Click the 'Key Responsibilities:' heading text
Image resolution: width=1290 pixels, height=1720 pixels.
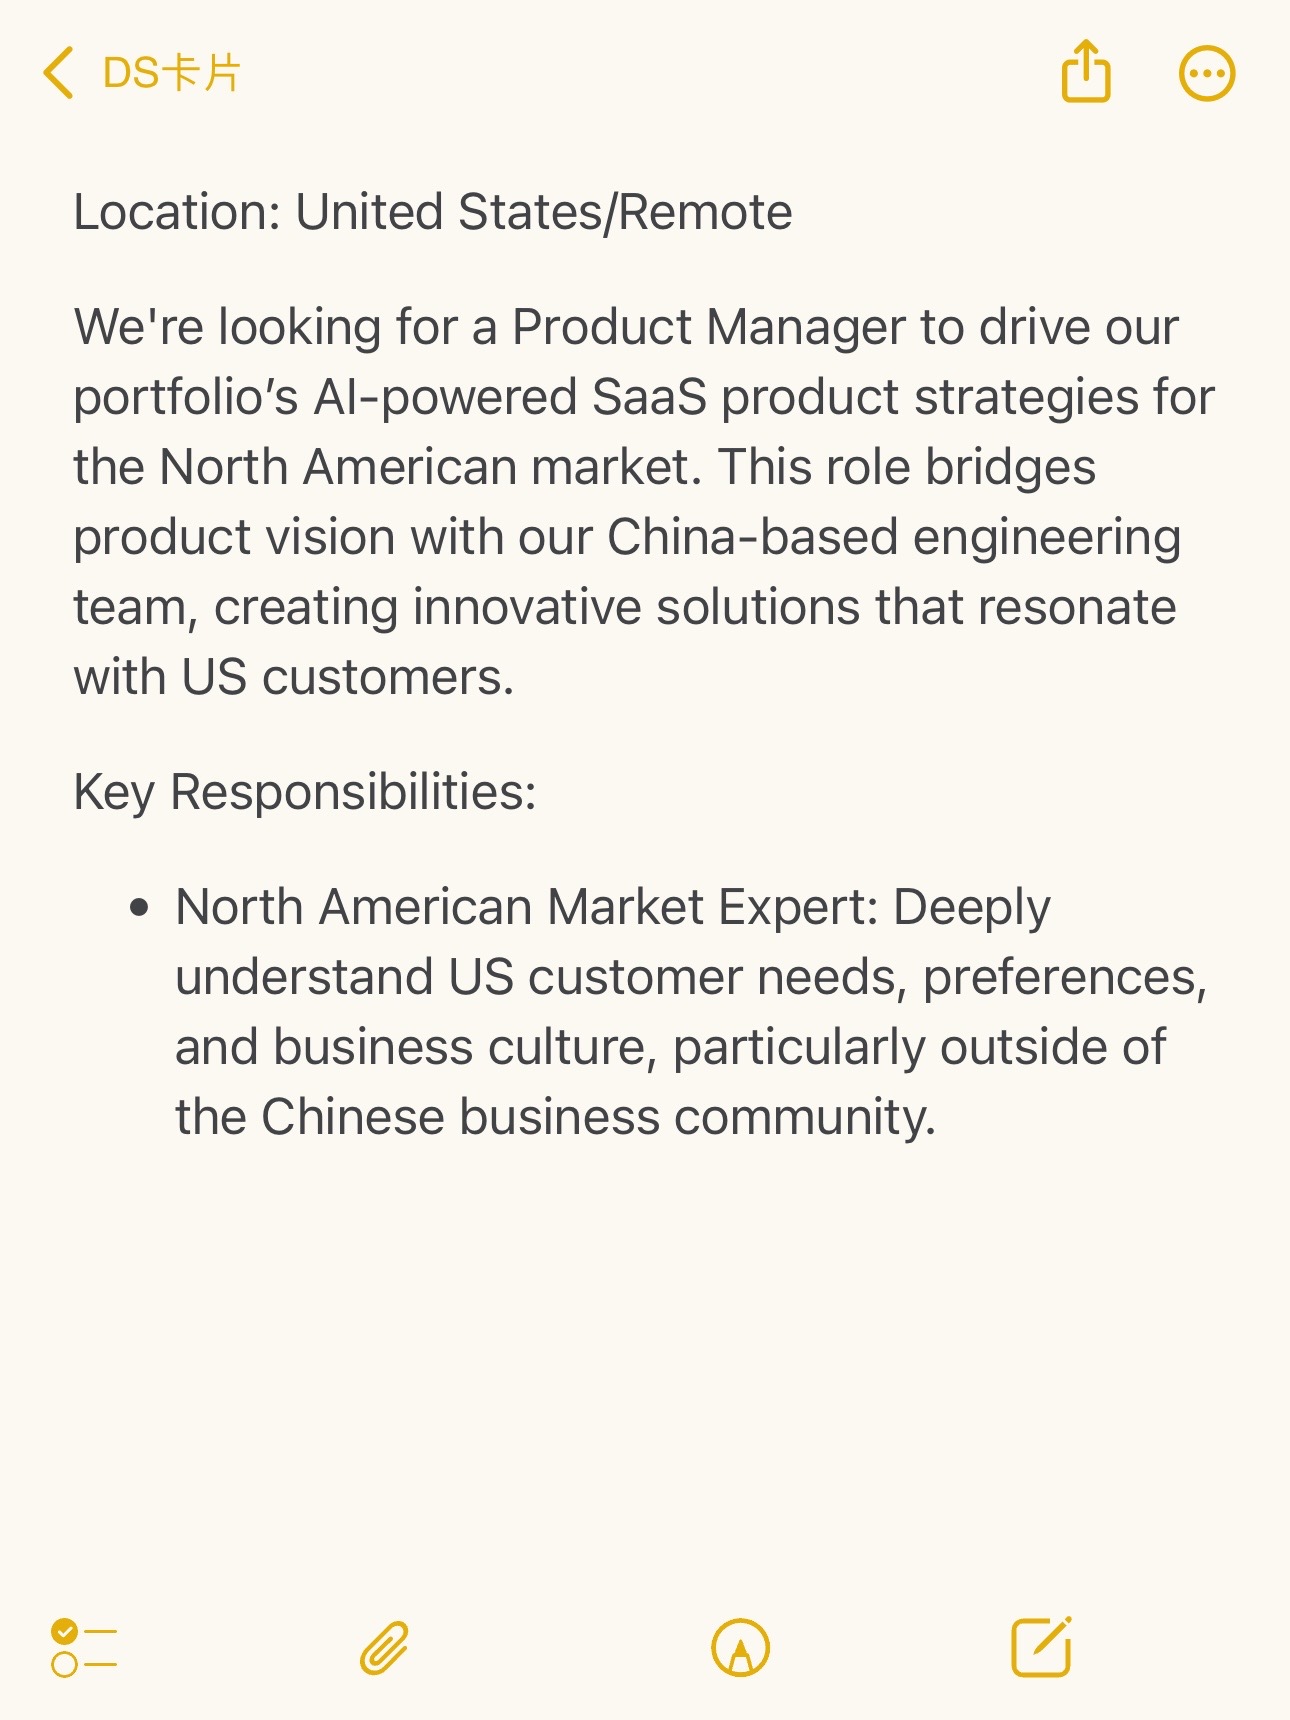tap(305, 792)
